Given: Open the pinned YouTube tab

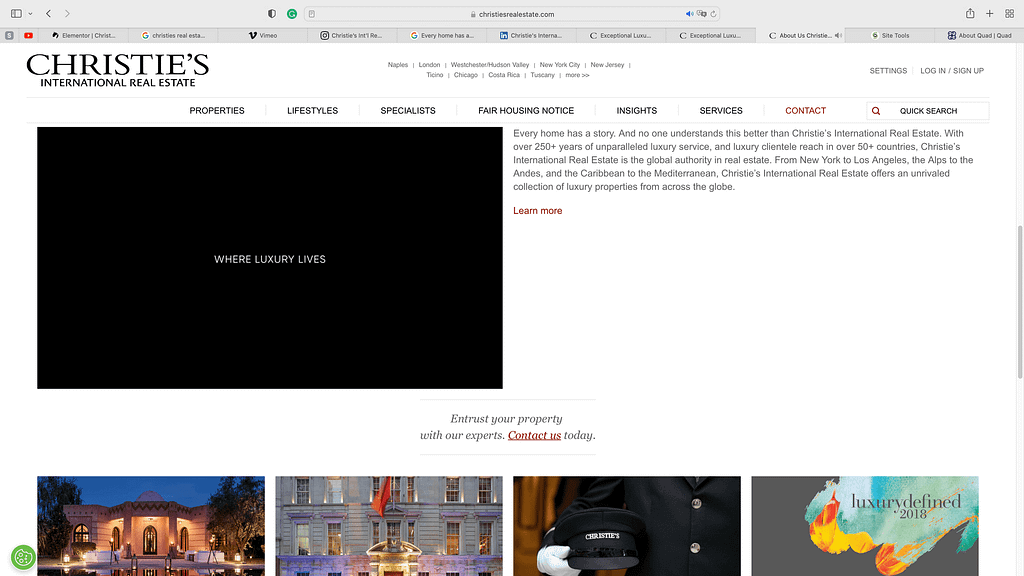Looking at the screenshot, I should click(29, 35).
